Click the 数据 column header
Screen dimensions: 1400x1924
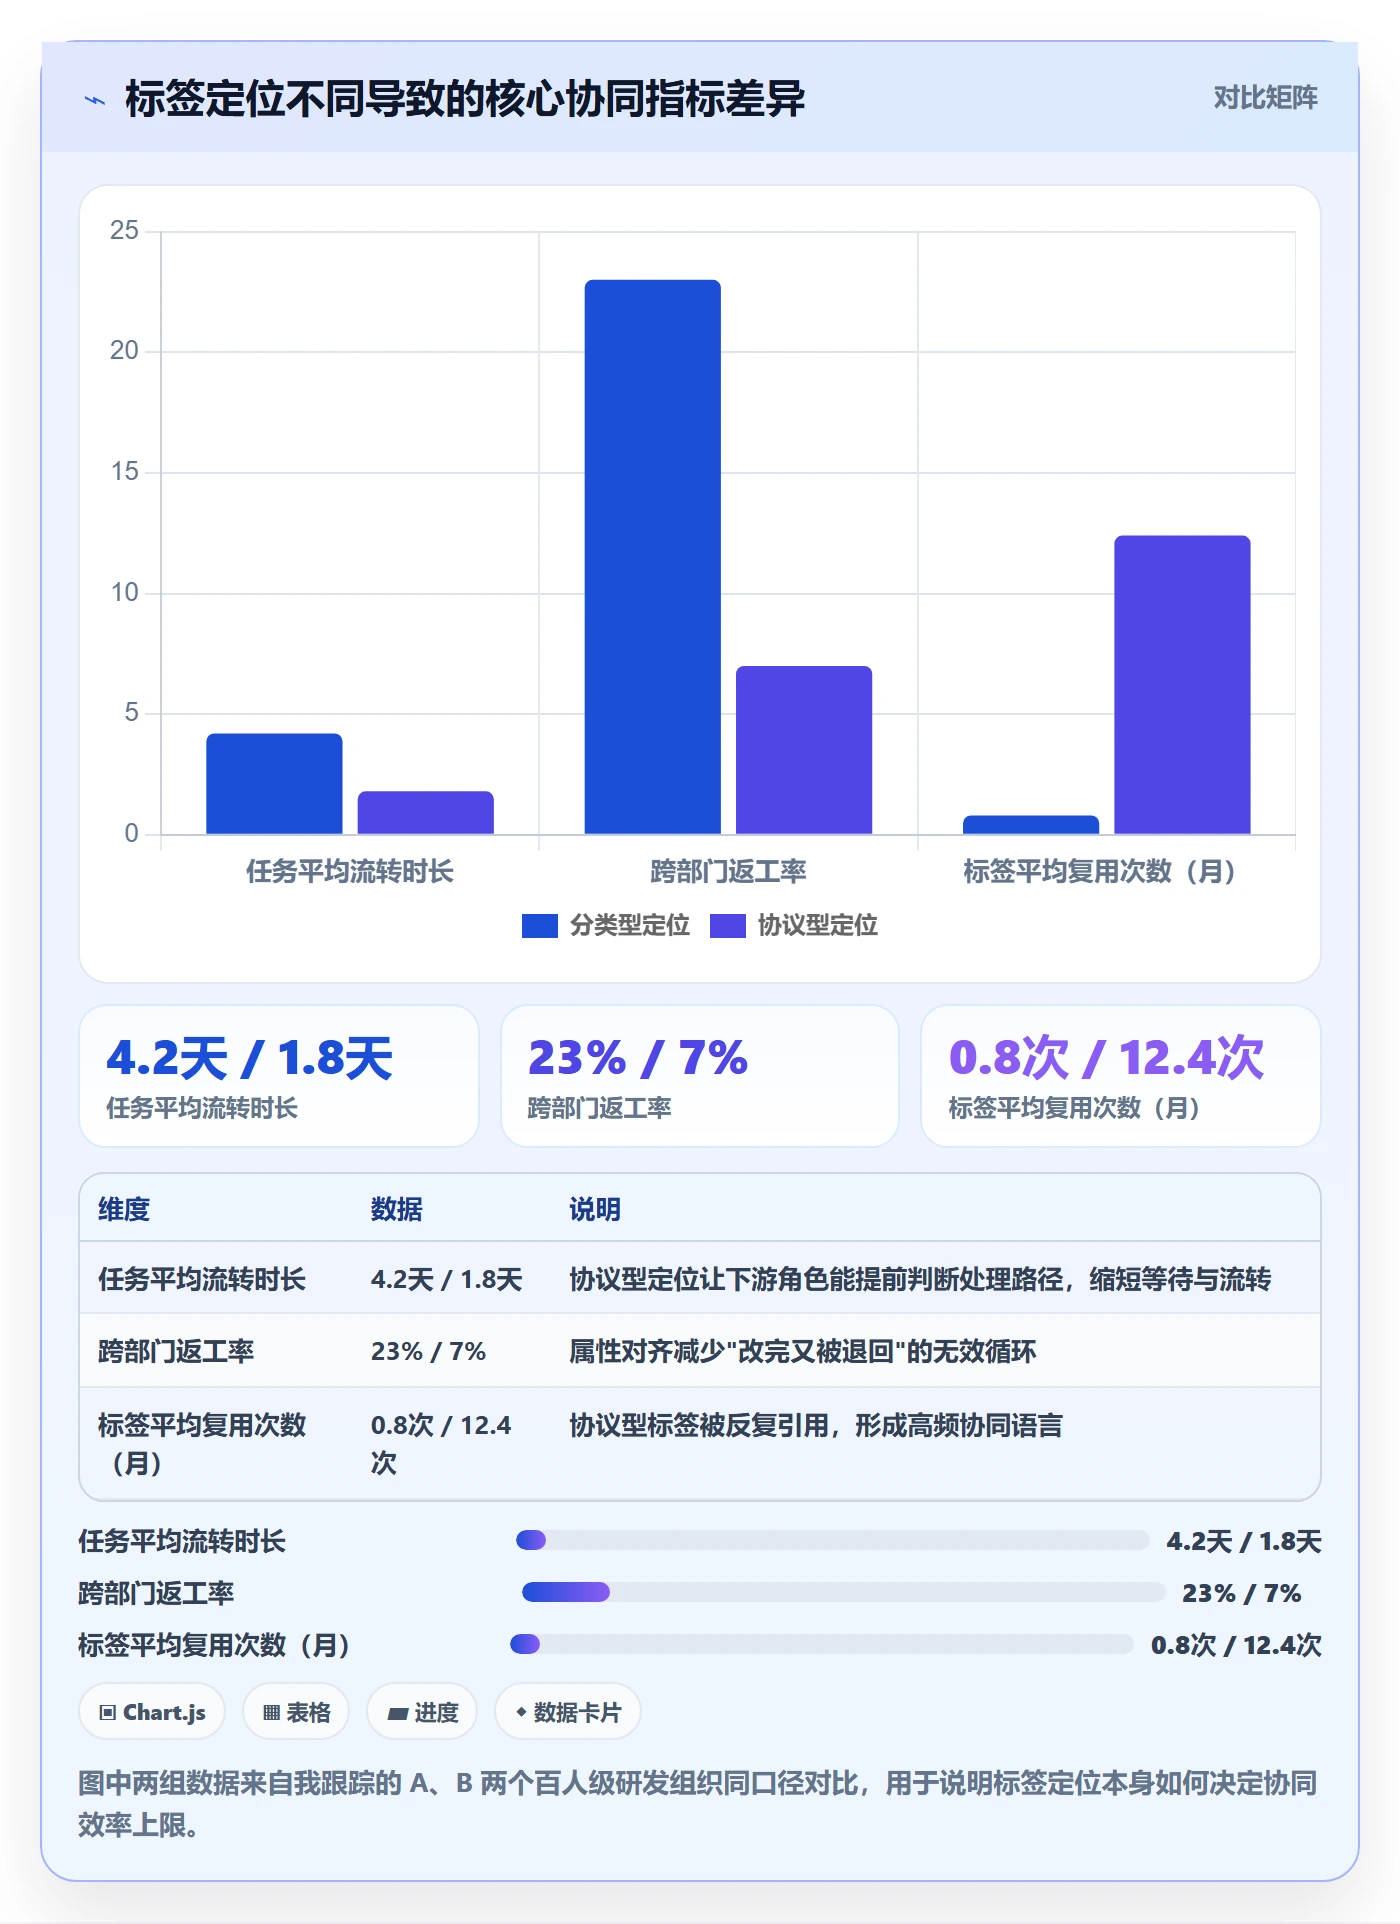point(397,1209)
